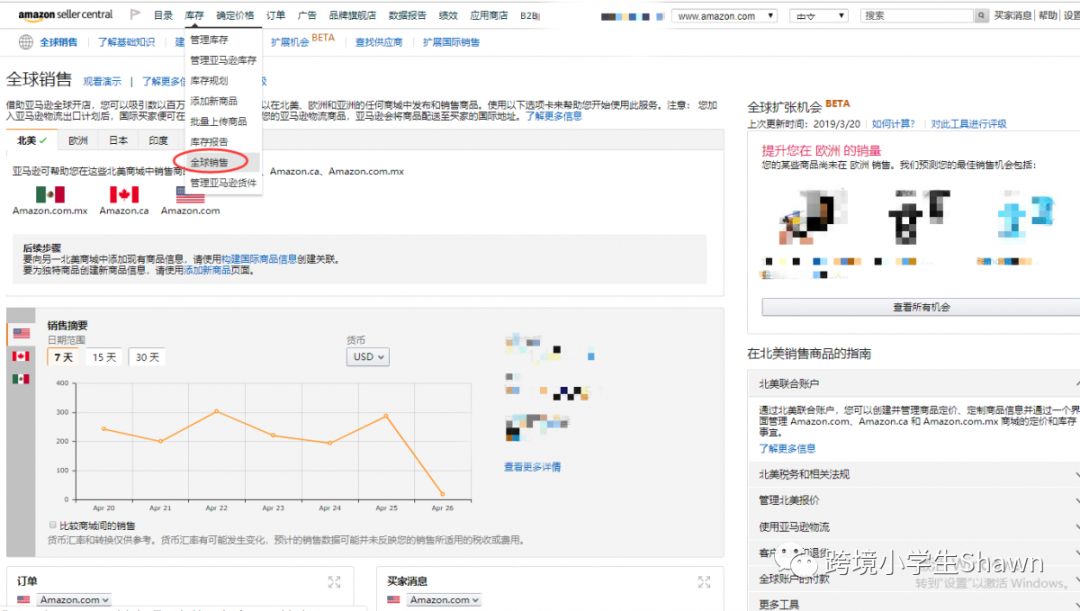
Task: Click the flag icon beside the logo
Action: 135,14
